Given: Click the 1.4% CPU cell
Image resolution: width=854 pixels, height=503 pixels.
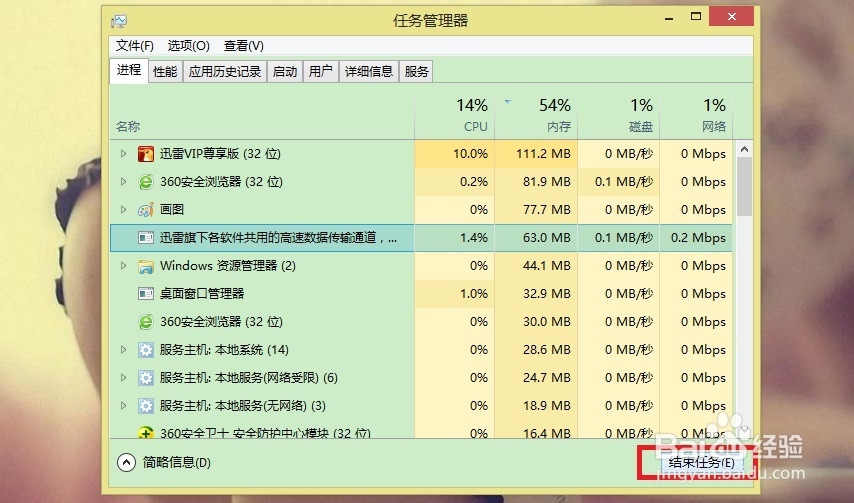Looking at the screenshot, I should point(454,238).
